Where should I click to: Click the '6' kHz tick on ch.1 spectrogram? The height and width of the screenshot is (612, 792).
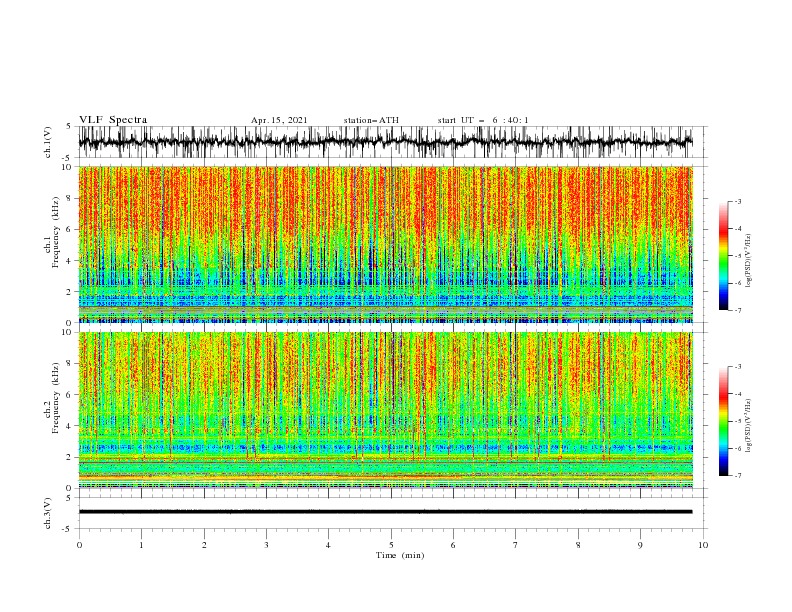[x=70, y=229]
